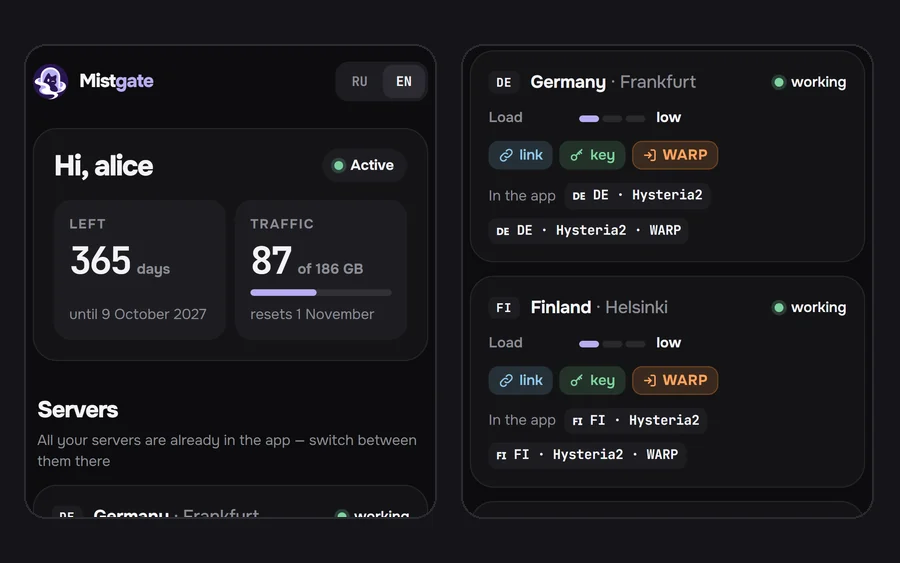The image size is (900, 563).
Task: Click the chain link icon in Finland card
Action: point(506,380)
